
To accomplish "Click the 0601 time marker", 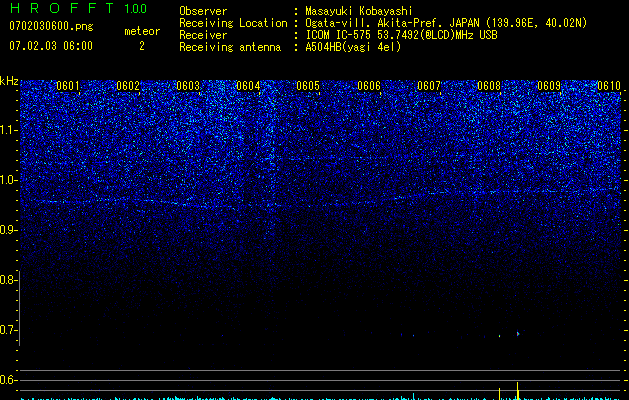I will tap(68, 86).
